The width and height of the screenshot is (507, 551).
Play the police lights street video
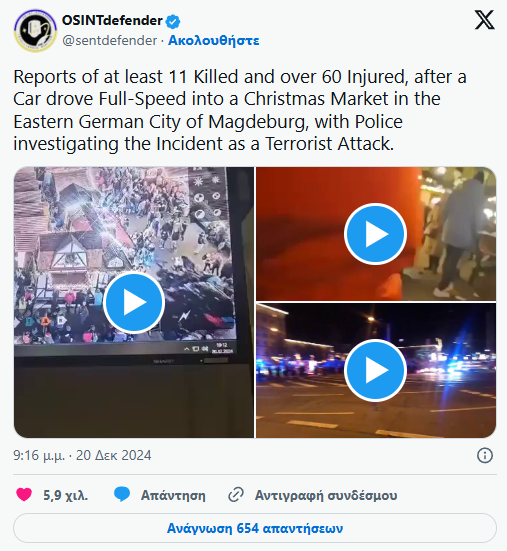[376, 370]
